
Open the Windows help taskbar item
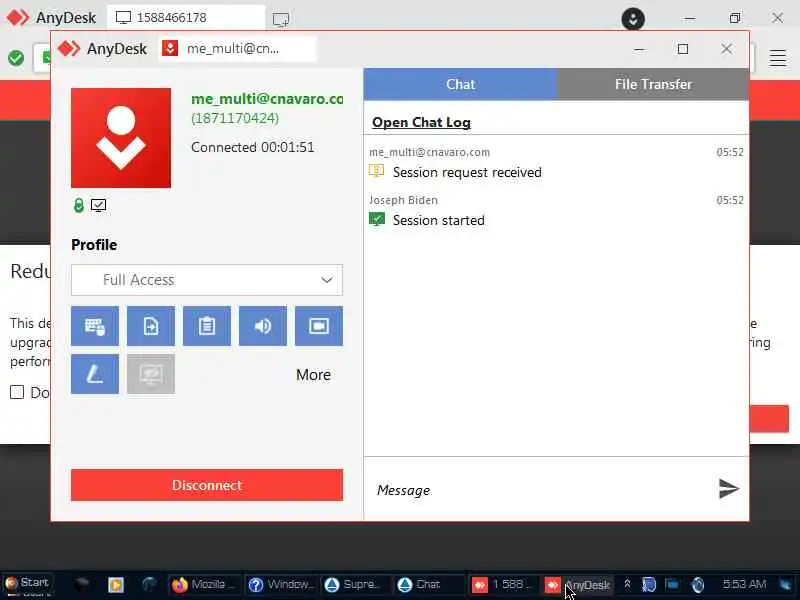tap(281, 584)
